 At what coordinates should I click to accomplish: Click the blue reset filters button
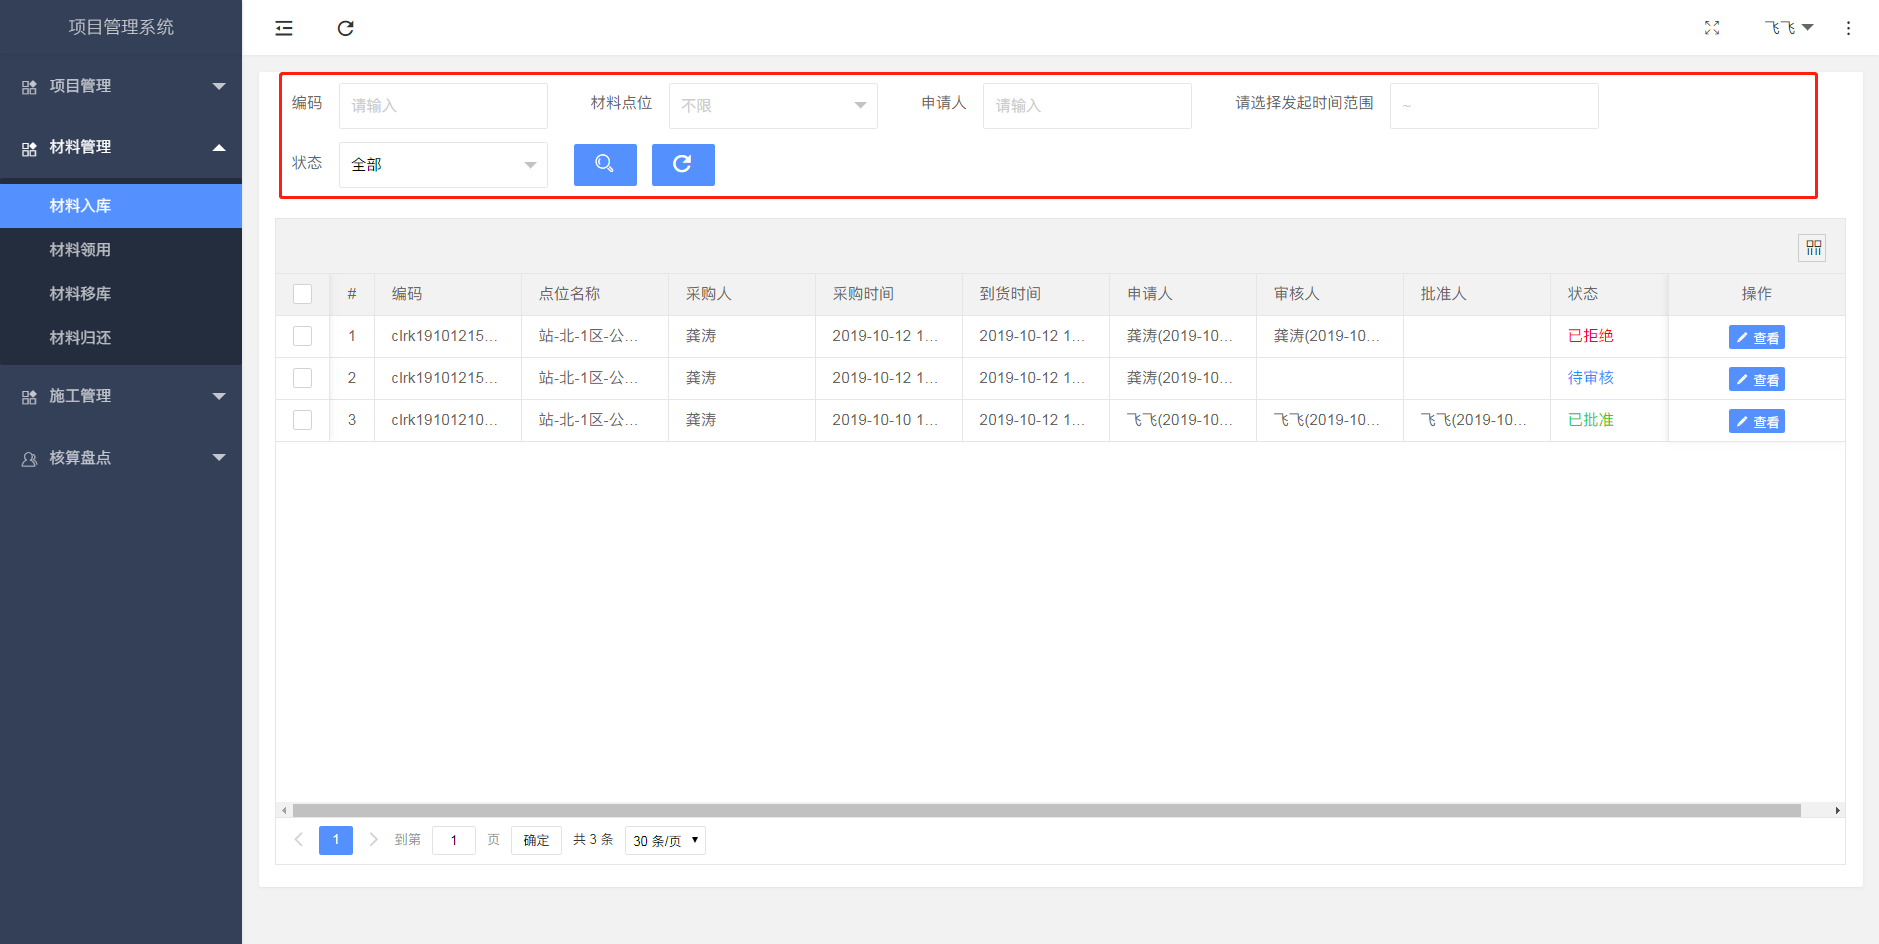point(683,164)
